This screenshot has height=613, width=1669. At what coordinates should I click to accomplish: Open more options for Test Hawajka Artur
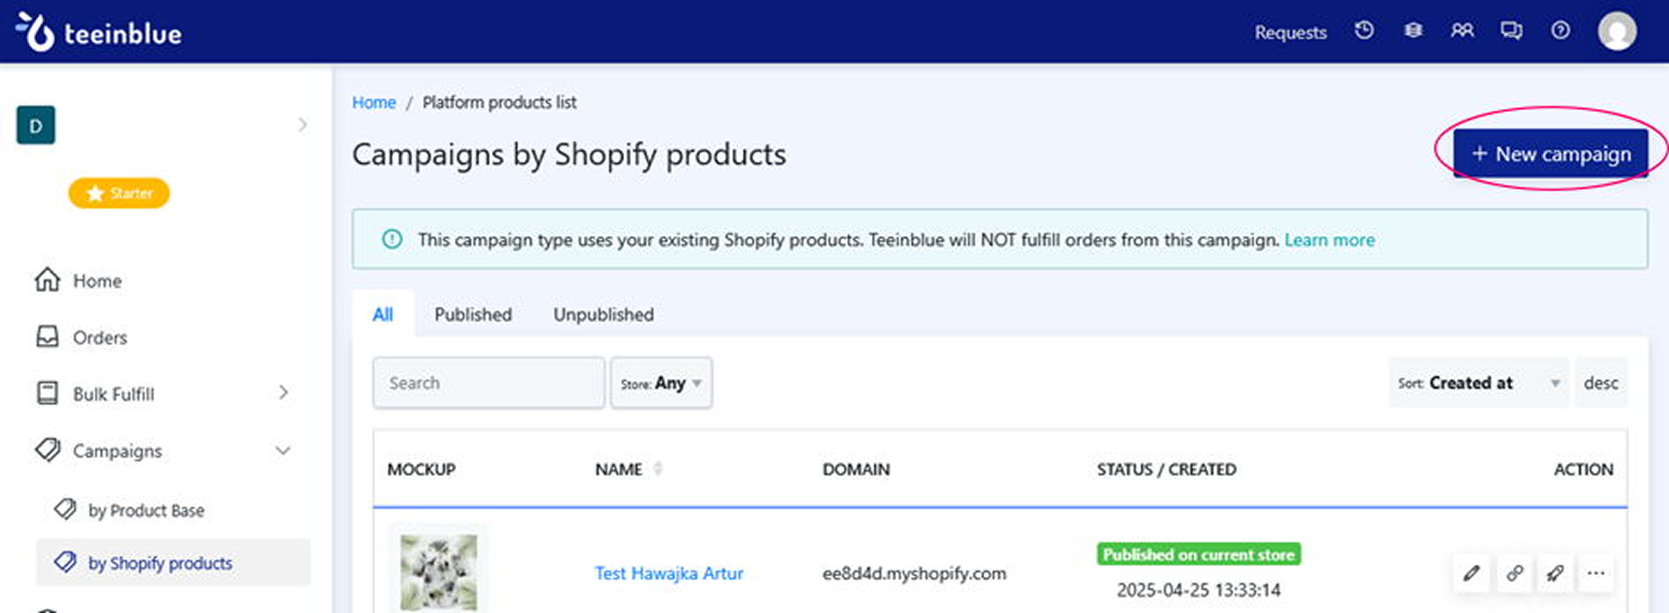[1596, 573]
